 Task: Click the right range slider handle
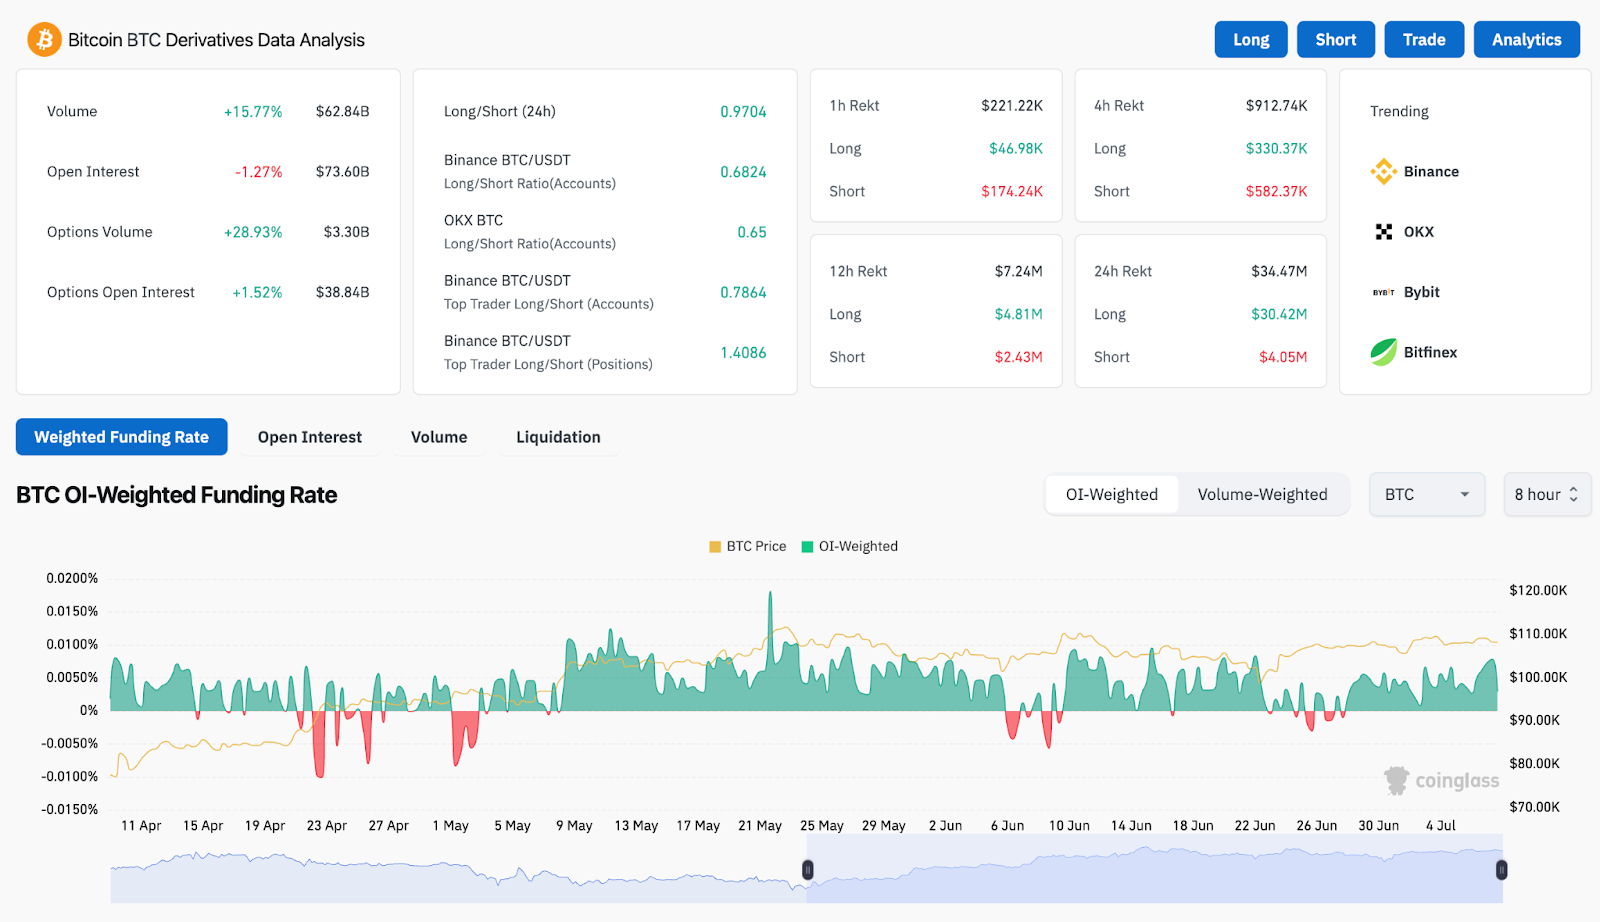coord(1501,870)
